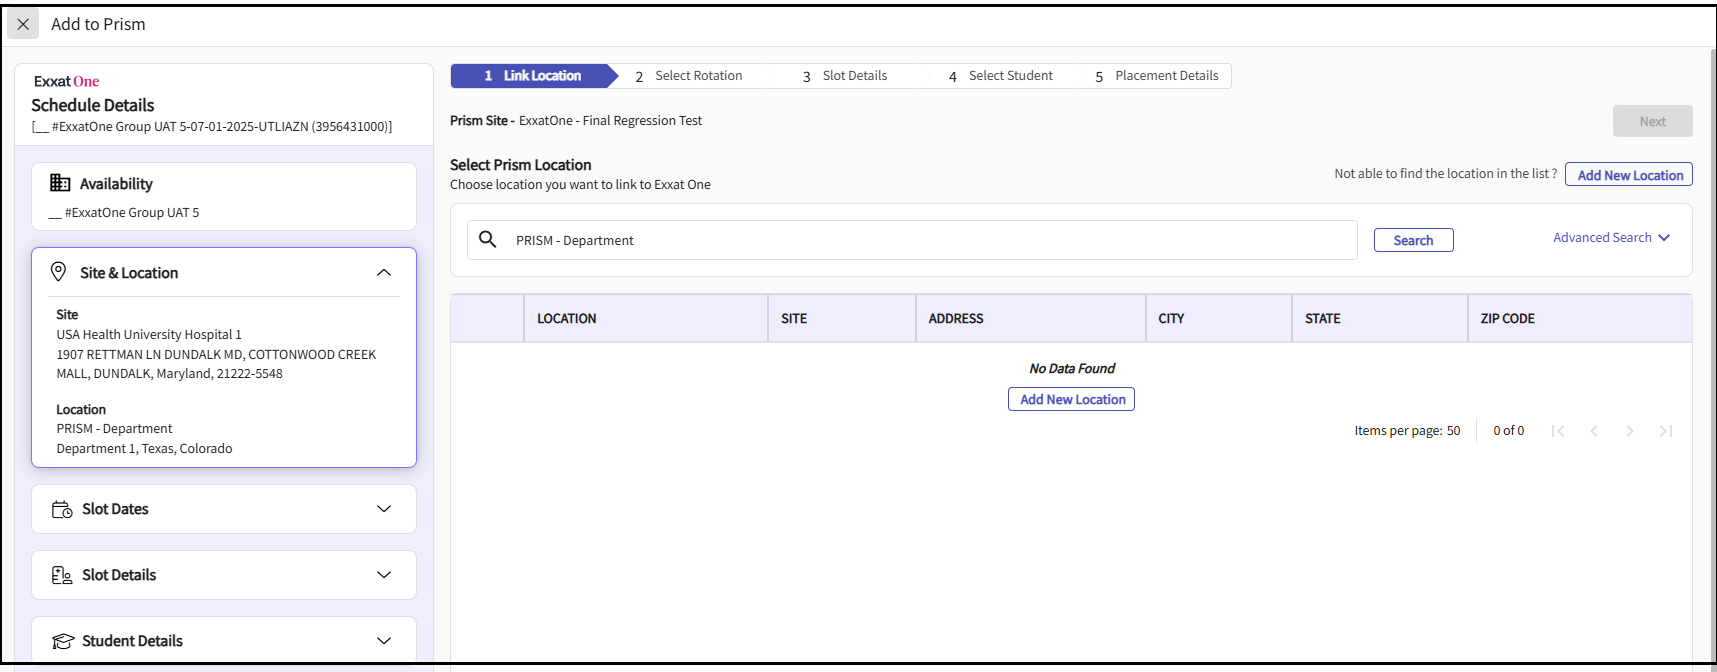Expand the Slot Details section
The width and height of the screenshot is (1717, 672).
384,575
